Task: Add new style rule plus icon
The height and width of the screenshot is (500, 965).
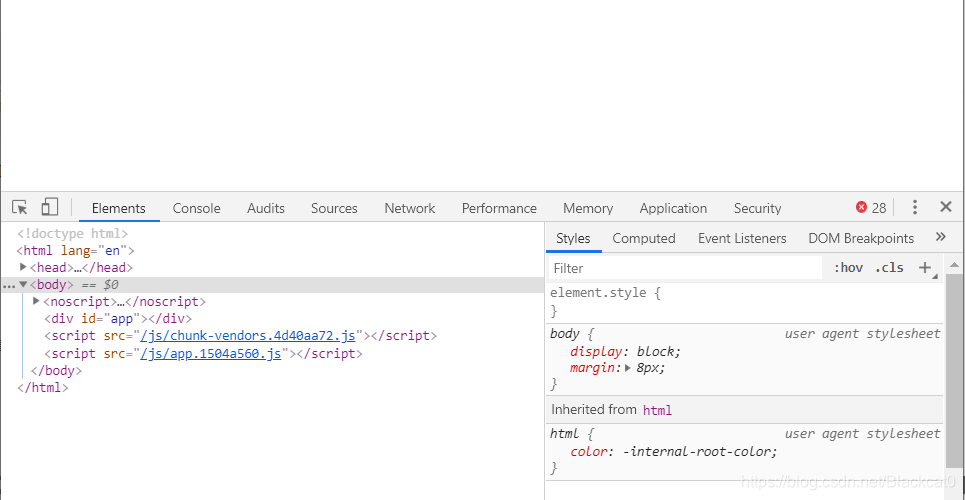Action: click(x=924, y=267)
